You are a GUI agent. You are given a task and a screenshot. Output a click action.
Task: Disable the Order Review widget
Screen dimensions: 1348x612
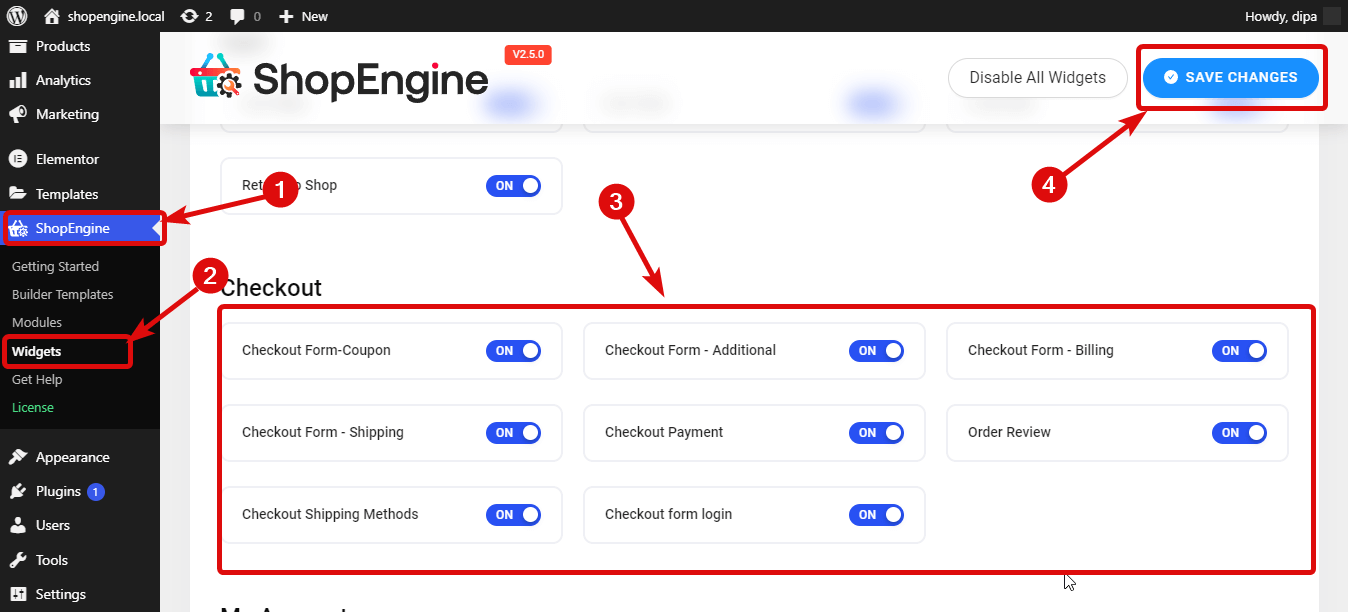[x=1239, y=433]
